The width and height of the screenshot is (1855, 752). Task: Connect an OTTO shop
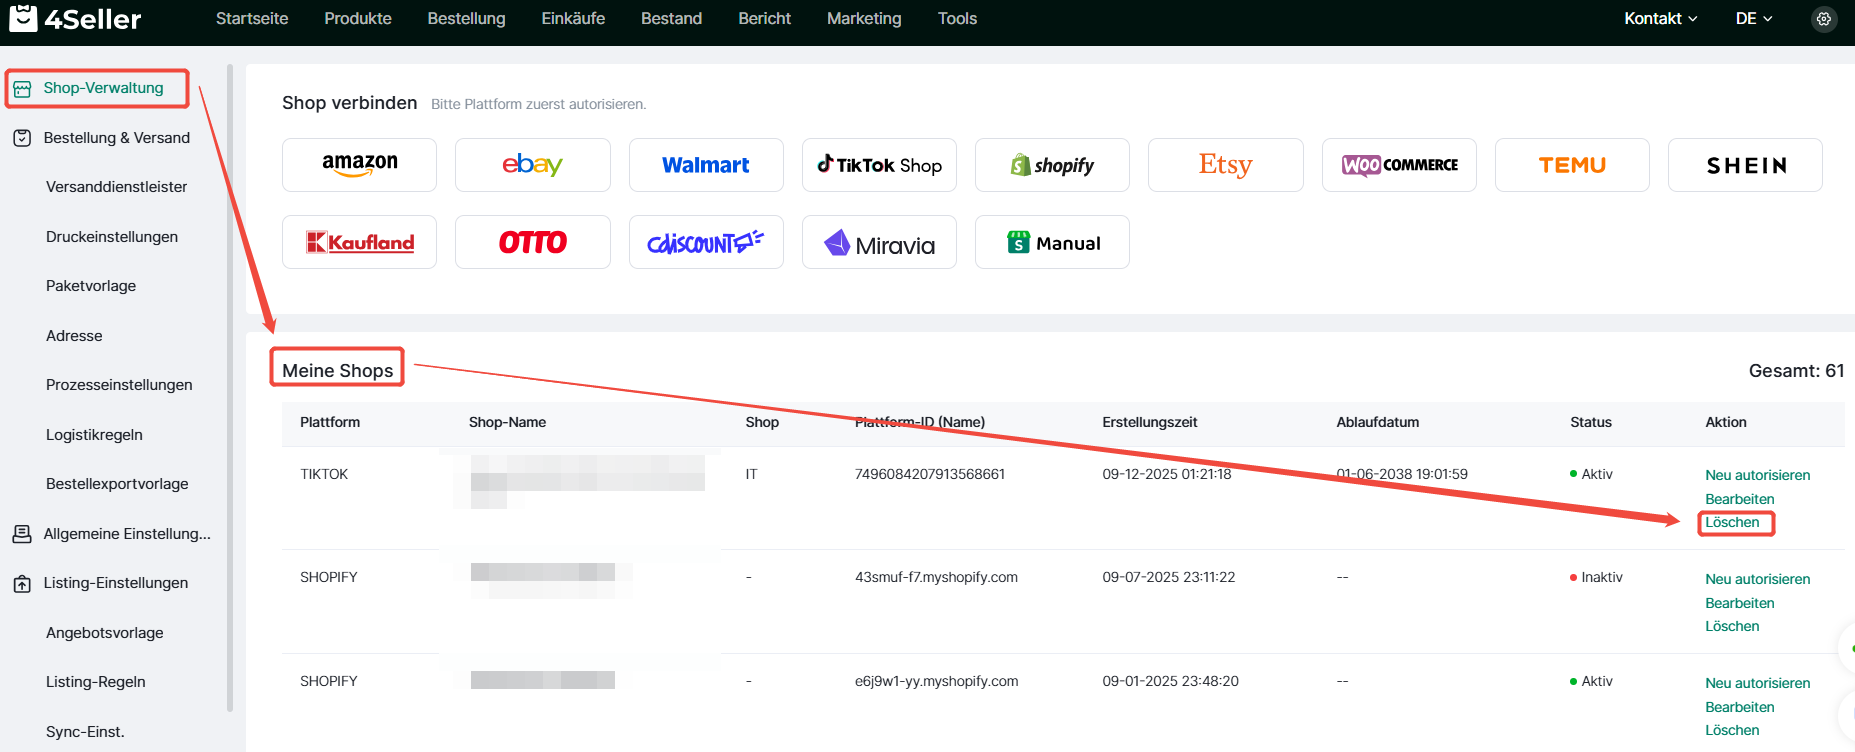click(532, 242)
